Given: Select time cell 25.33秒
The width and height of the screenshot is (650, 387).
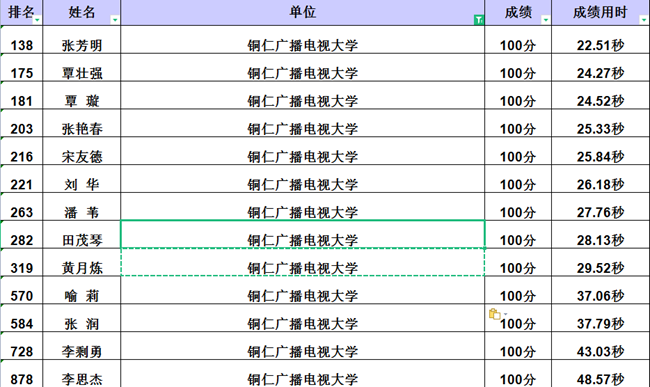Looking at the screenshot, I should (x=600, y=123).
